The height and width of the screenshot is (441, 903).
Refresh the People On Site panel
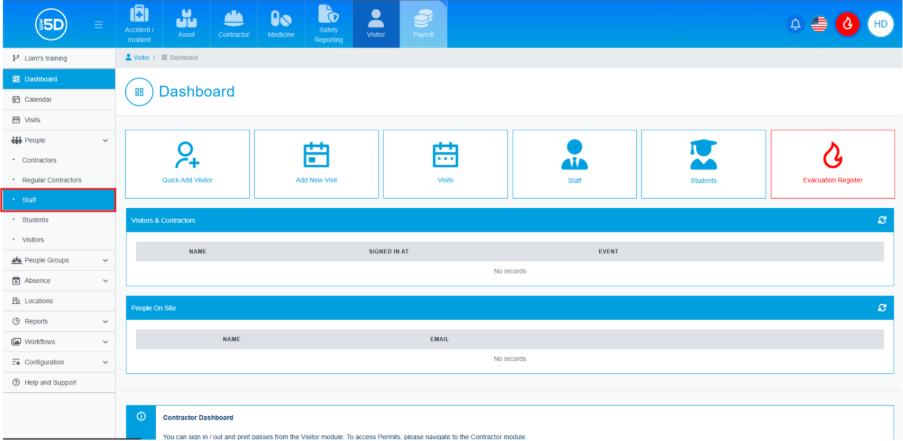coord(882,307)
